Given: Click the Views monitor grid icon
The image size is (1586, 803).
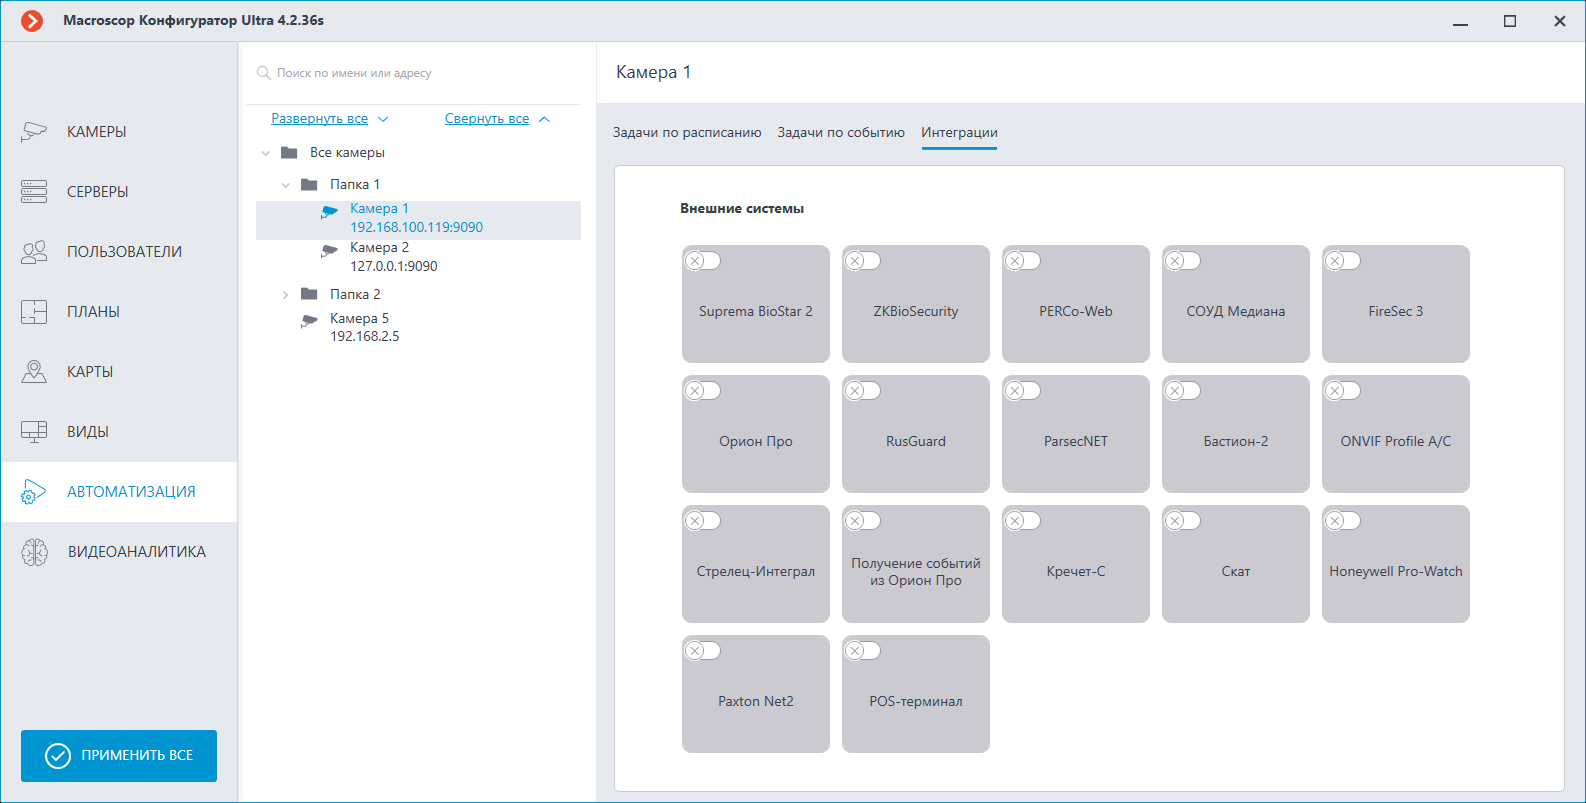Looking at the screenshot, I should click(x=34, y=431).
